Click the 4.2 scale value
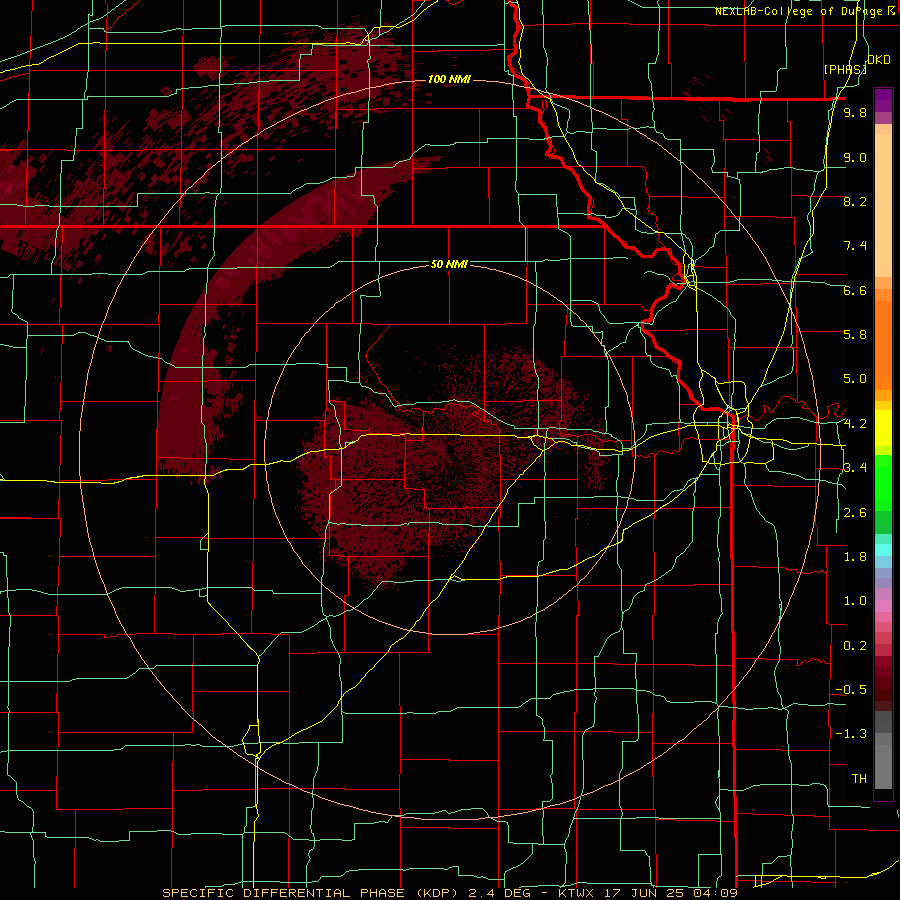The height and width of the screenshot is (900, 900). click(855, 424)
